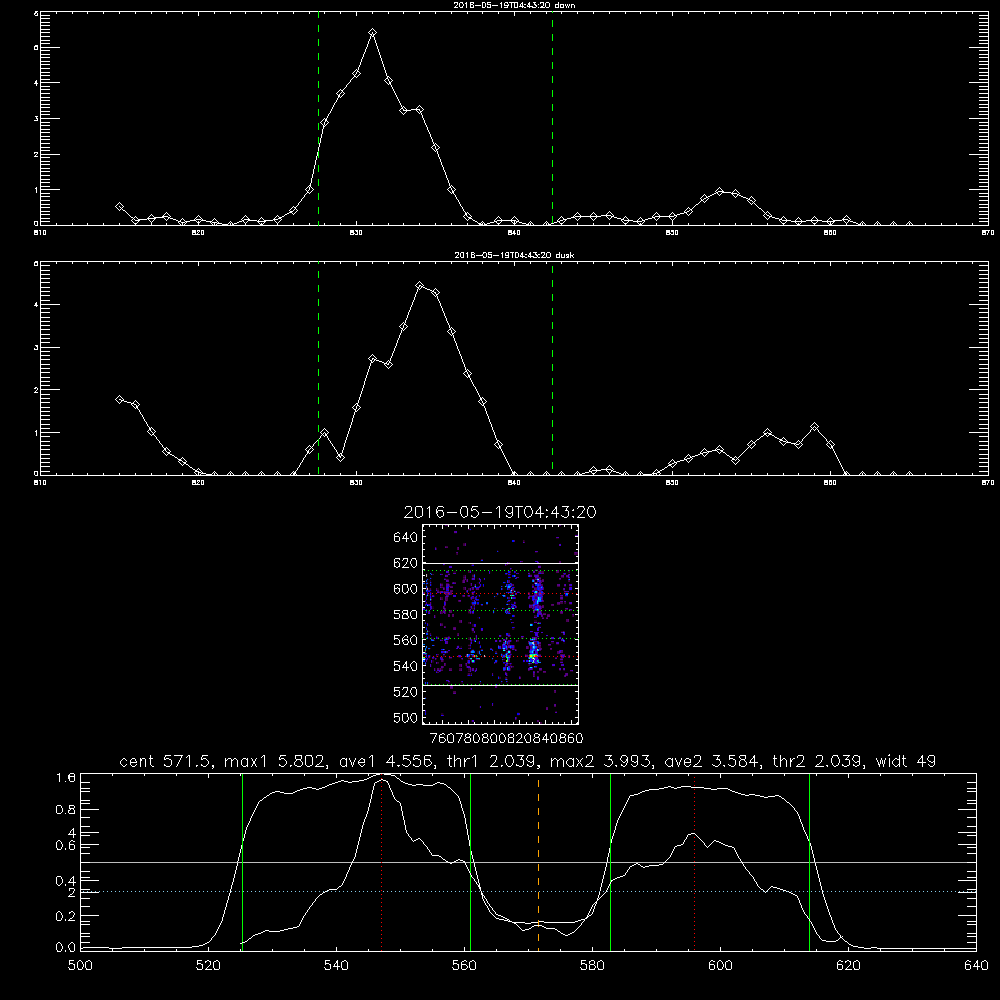Click bottom plot x-axis label 620
The height and width of the screenshot is (1000, 1000).
848,966
